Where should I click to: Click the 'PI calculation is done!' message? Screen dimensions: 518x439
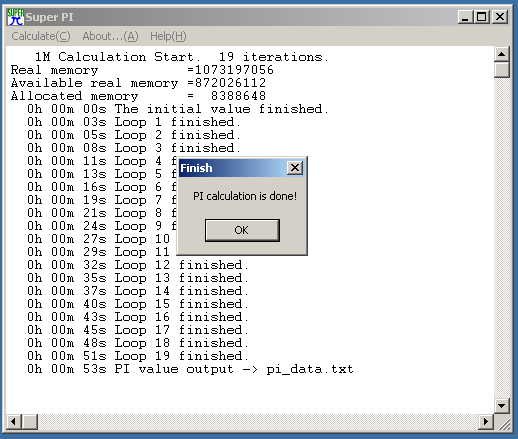point(245,196)
